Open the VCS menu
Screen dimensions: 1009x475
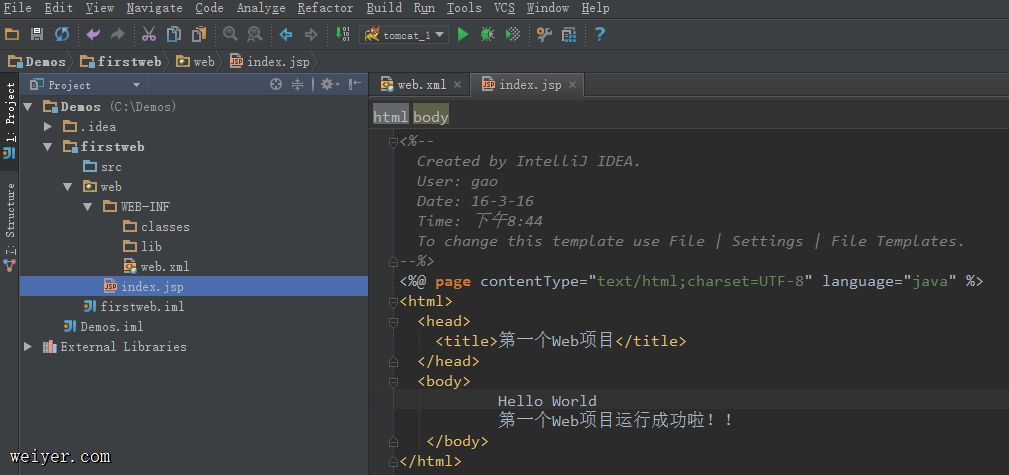pyautogui.click(x=504, y=8)
